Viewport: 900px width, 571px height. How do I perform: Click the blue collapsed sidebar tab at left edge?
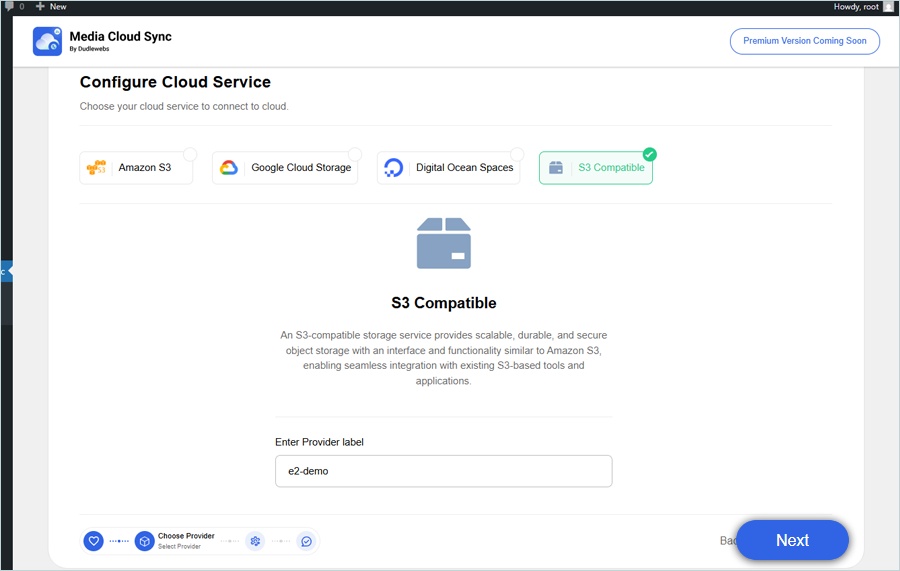pos(6,271)
